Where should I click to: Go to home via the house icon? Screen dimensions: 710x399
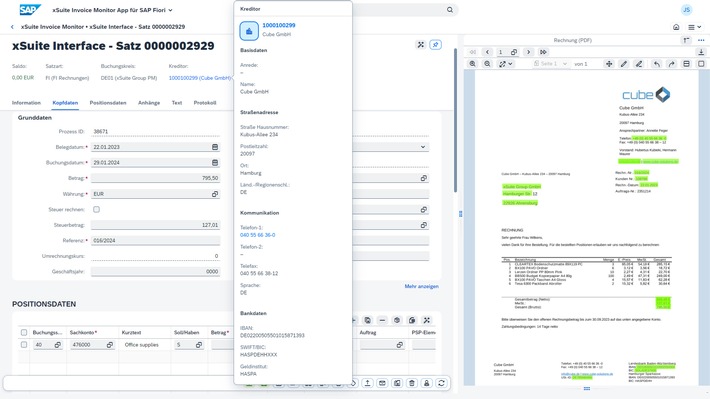click(676, 27)
